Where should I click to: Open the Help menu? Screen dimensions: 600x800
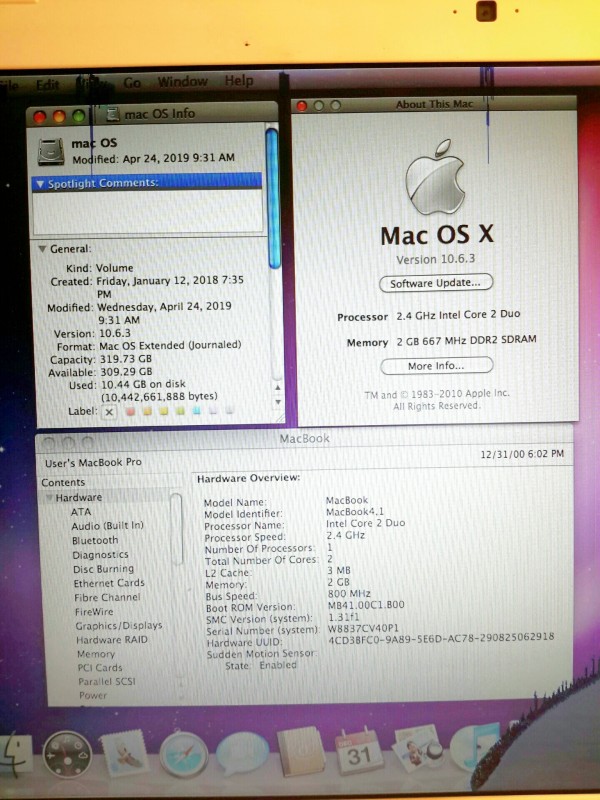(x=239, y=80)
